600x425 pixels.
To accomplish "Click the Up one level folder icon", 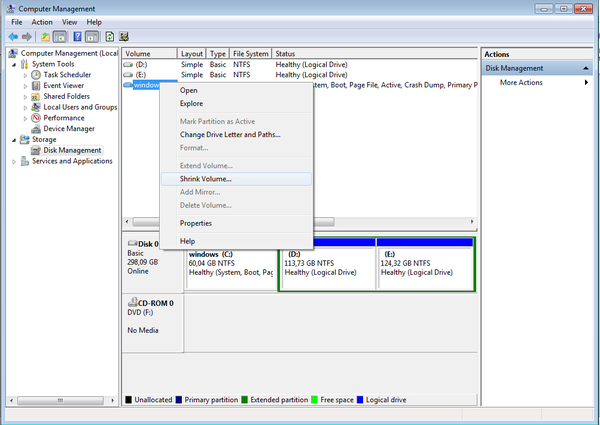I will point(46,37).
